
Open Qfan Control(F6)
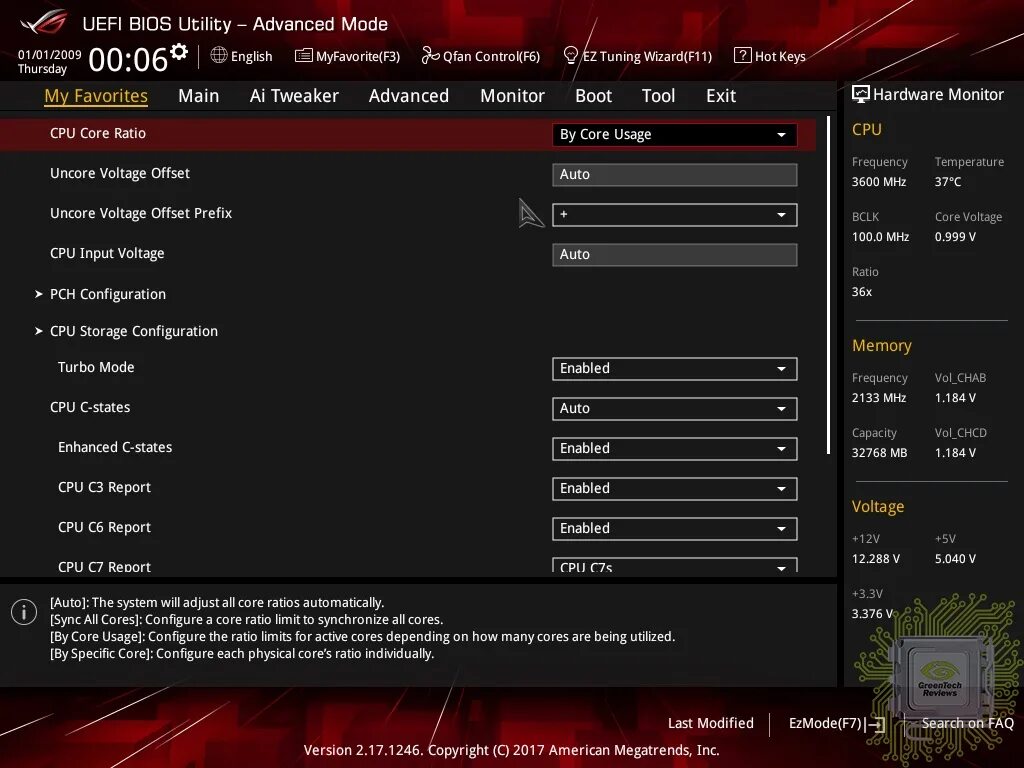(481, 56)
